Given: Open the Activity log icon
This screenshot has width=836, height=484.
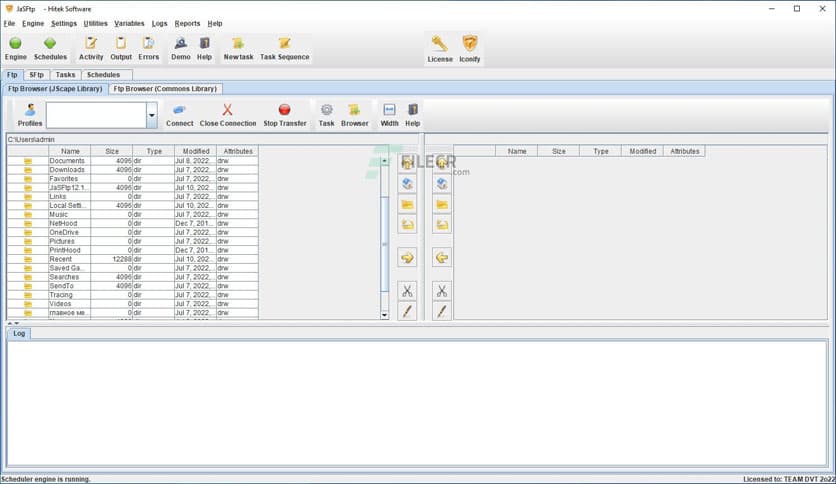Looking at the screenshot, I should click(91, 44).
